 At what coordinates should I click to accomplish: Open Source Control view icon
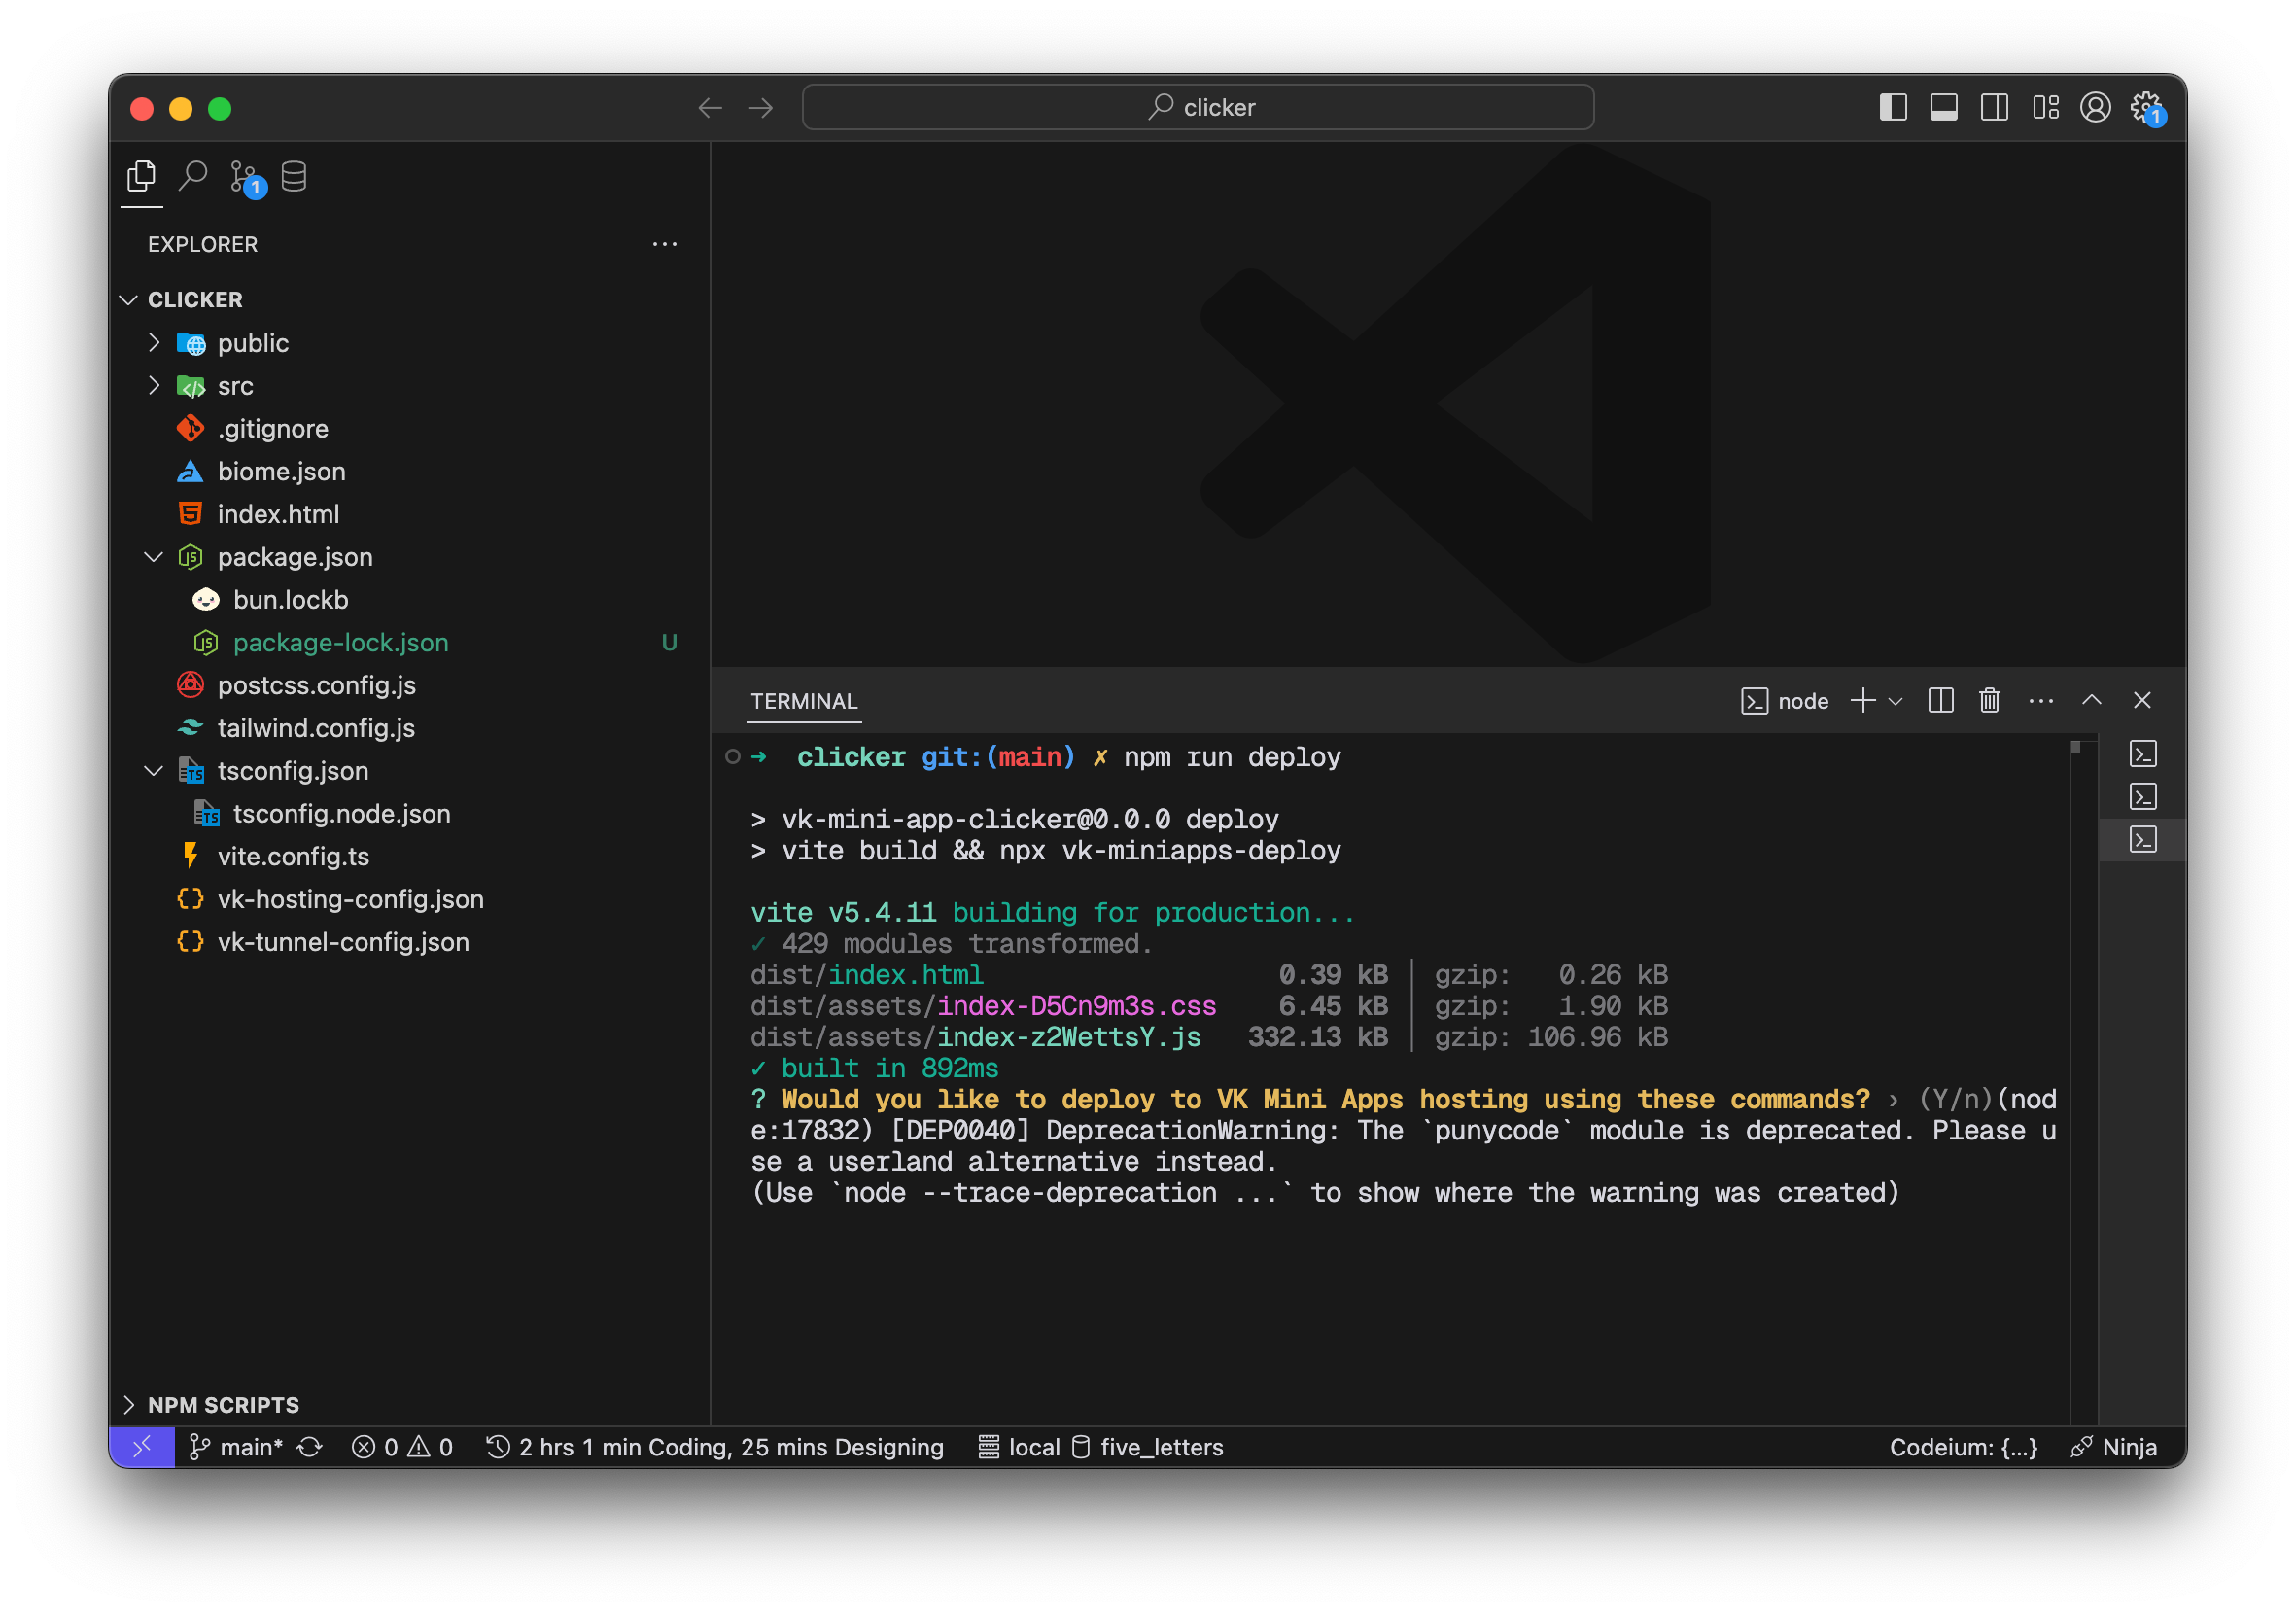point(243,177)
